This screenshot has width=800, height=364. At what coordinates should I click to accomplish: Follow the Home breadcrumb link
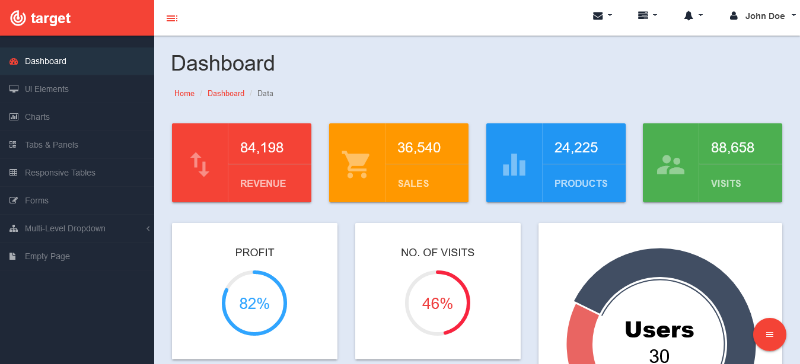pyautogui.click(x=184, y=93)
